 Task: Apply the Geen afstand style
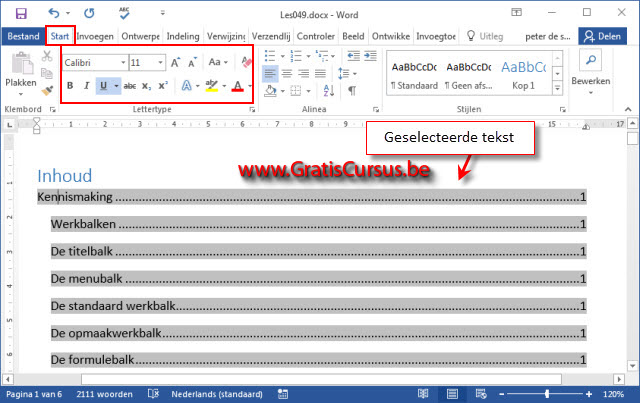(x=469, y=75)
